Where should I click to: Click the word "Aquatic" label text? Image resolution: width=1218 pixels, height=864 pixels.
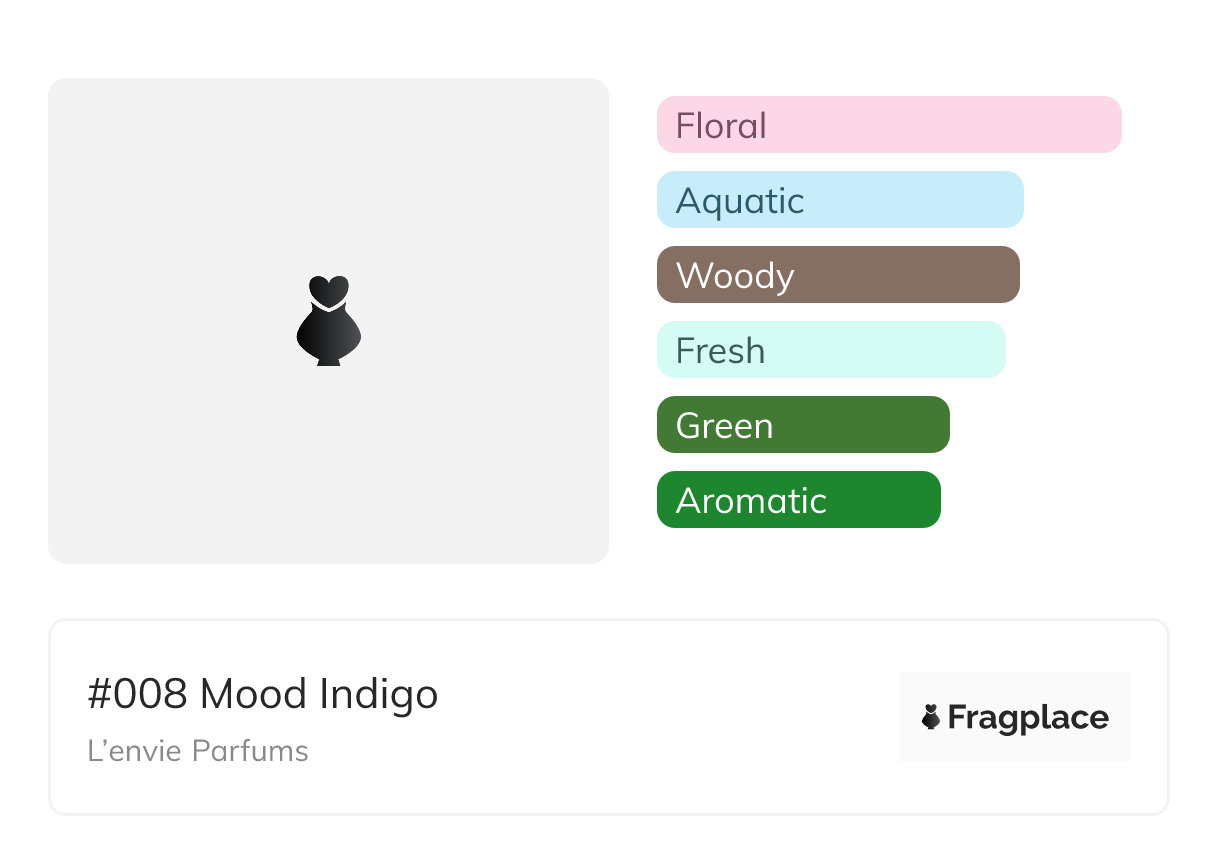pyautogui.click(x=740, y=201)
